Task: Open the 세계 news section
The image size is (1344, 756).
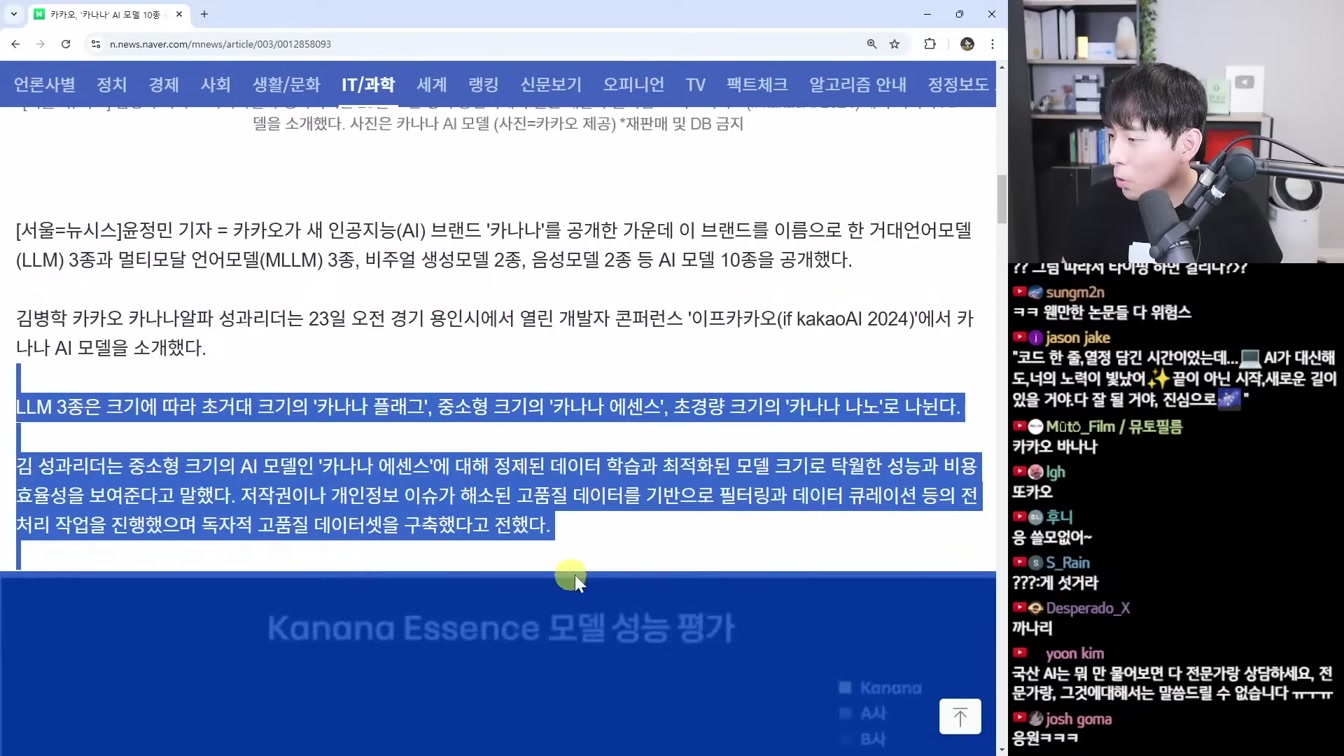Action: [x=432, y=85]
